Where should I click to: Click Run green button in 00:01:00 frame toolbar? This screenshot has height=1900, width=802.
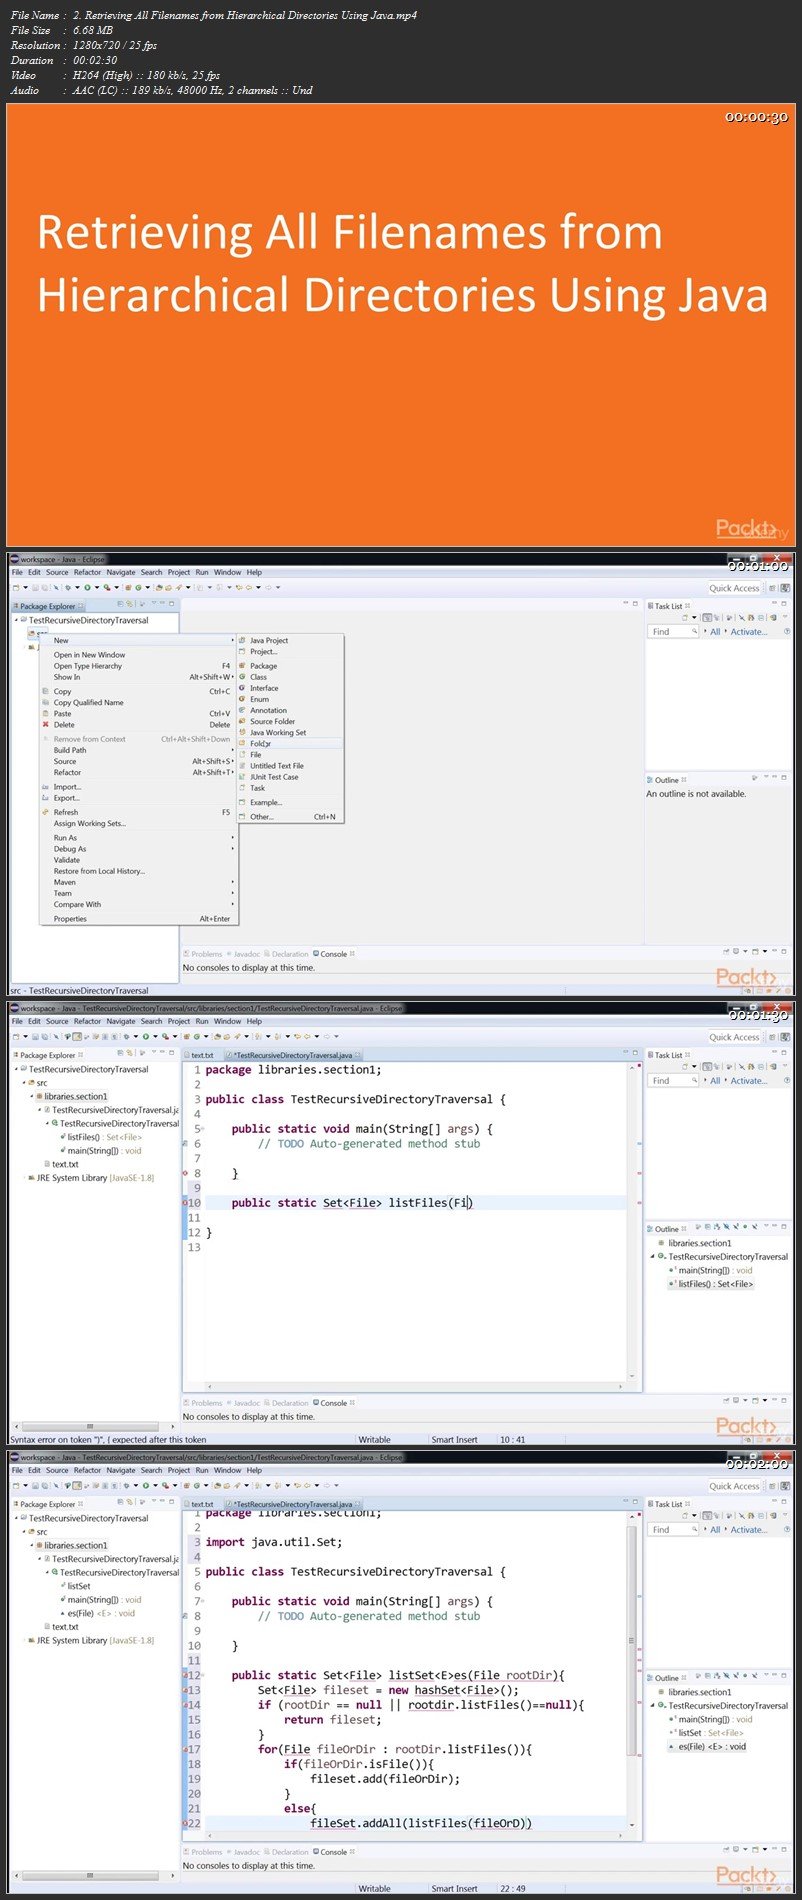[87, 588]
